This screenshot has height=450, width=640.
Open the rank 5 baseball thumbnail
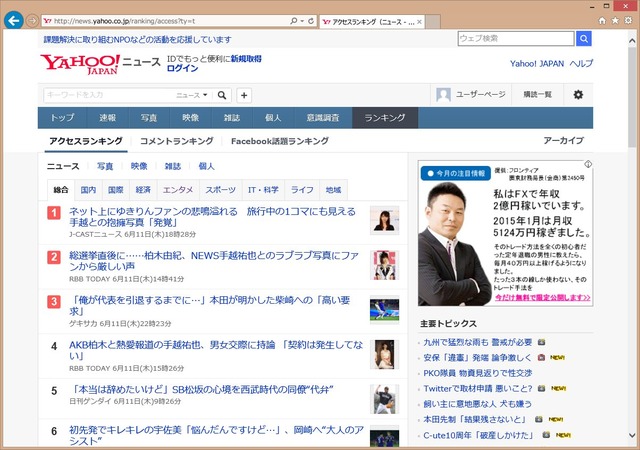click(x=384, y=399)
